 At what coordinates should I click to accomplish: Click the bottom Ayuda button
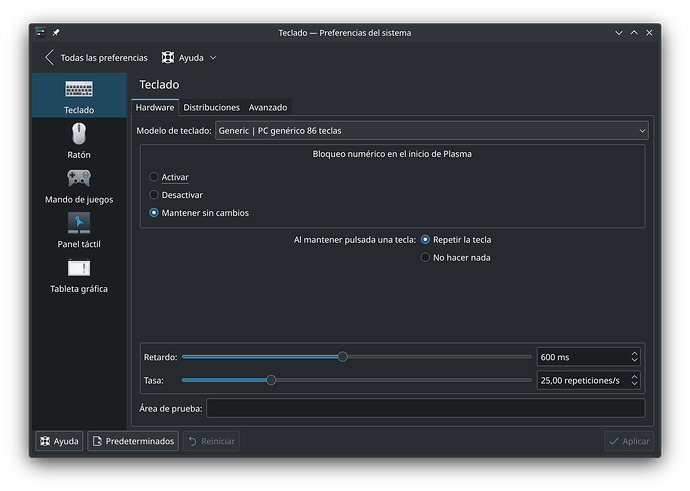click(x=59, y=441)
